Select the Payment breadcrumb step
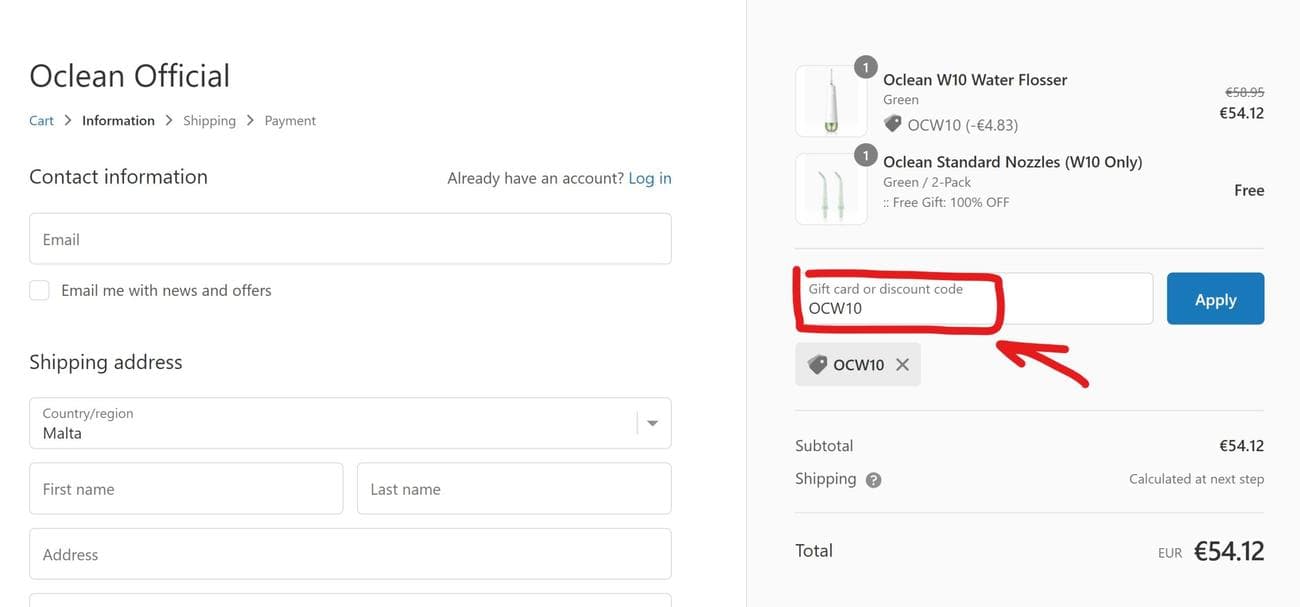Viewport: 1300px width, 607px height. [290, 121]
